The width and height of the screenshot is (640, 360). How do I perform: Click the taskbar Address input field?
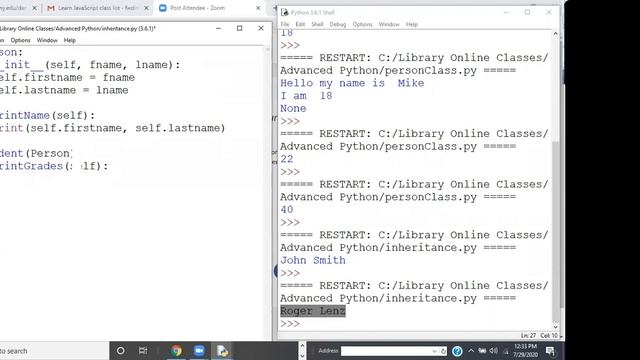[x=386, y=351]
